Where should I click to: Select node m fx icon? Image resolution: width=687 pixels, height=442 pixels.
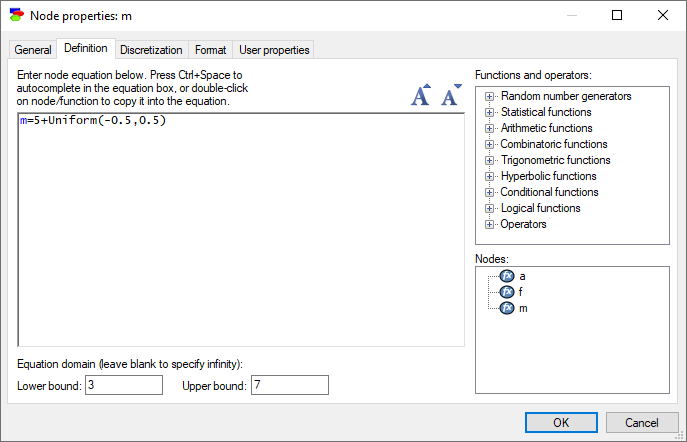click(x=507, y=308)
